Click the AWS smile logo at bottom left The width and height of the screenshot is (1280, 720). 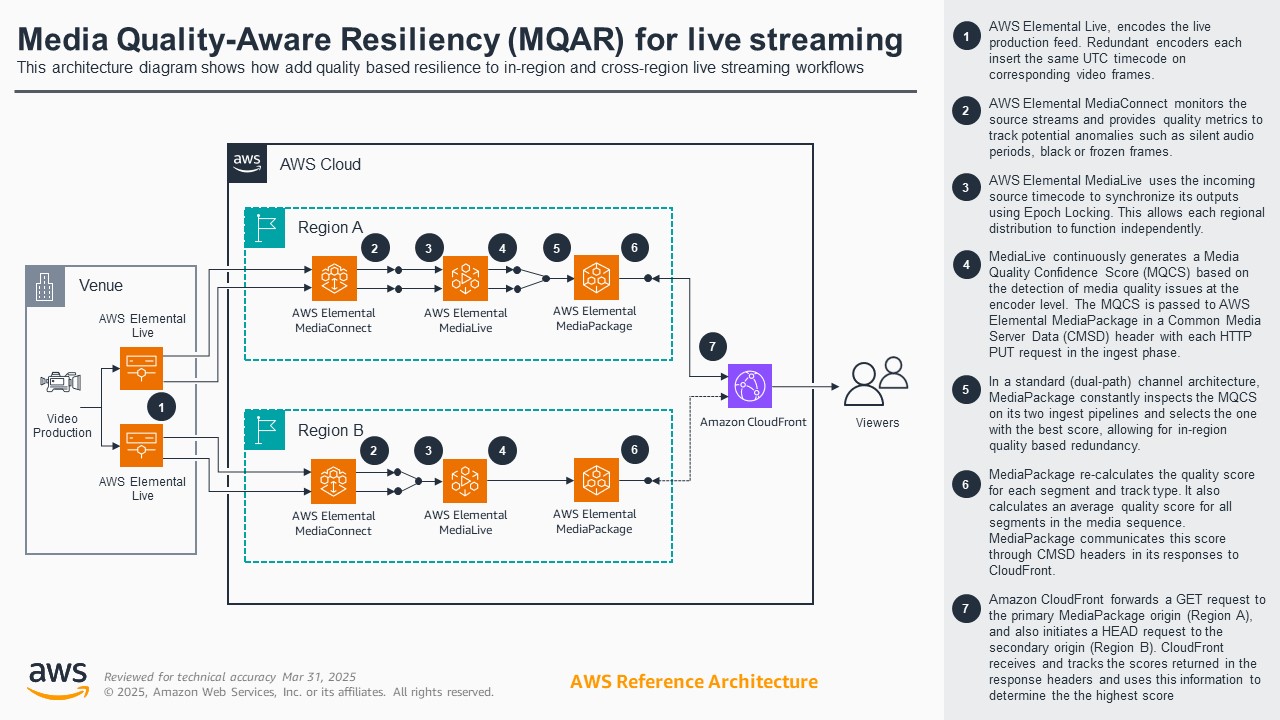tap(57, 677)
